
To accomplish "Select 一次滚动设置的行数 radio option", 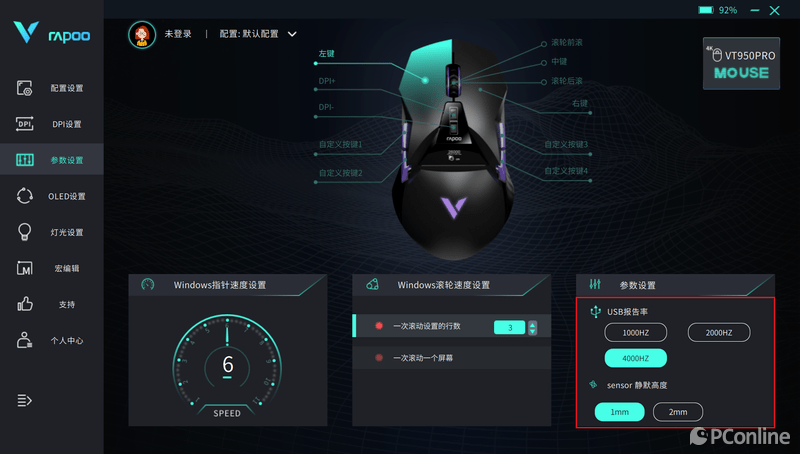I will click(379, 326).
